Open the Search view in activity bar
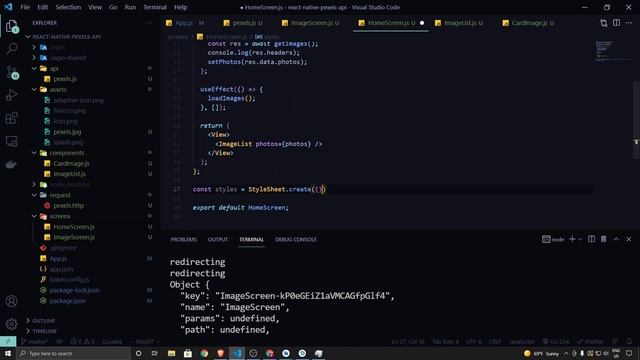Image resolution: width=640 pixels, height=360 pixels. [11, 49]
